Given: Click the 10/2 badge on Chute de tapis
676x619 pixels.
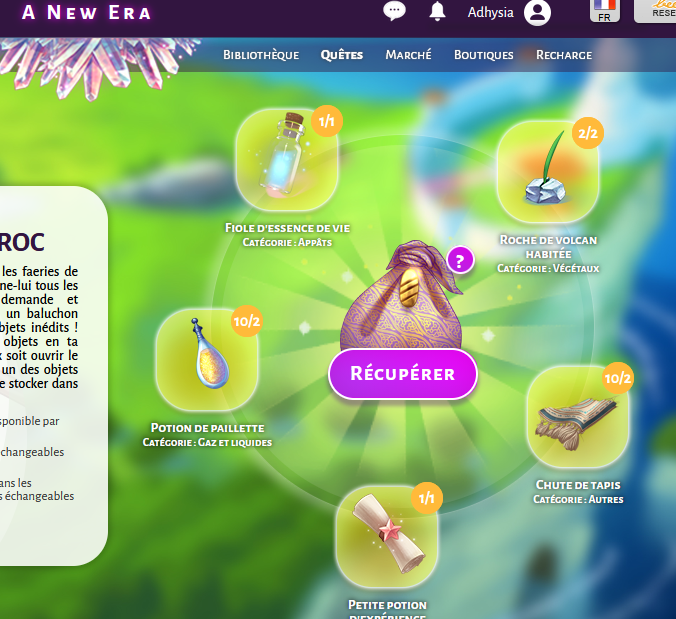Looking at the screenshot, I should (618, 378).
